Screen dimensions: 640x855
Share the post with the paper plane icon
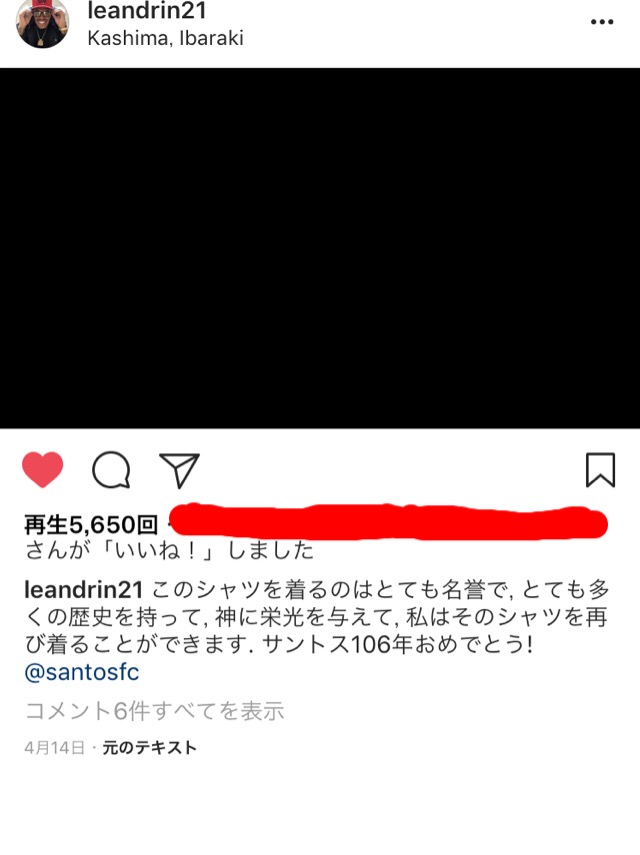pos(179,469)
